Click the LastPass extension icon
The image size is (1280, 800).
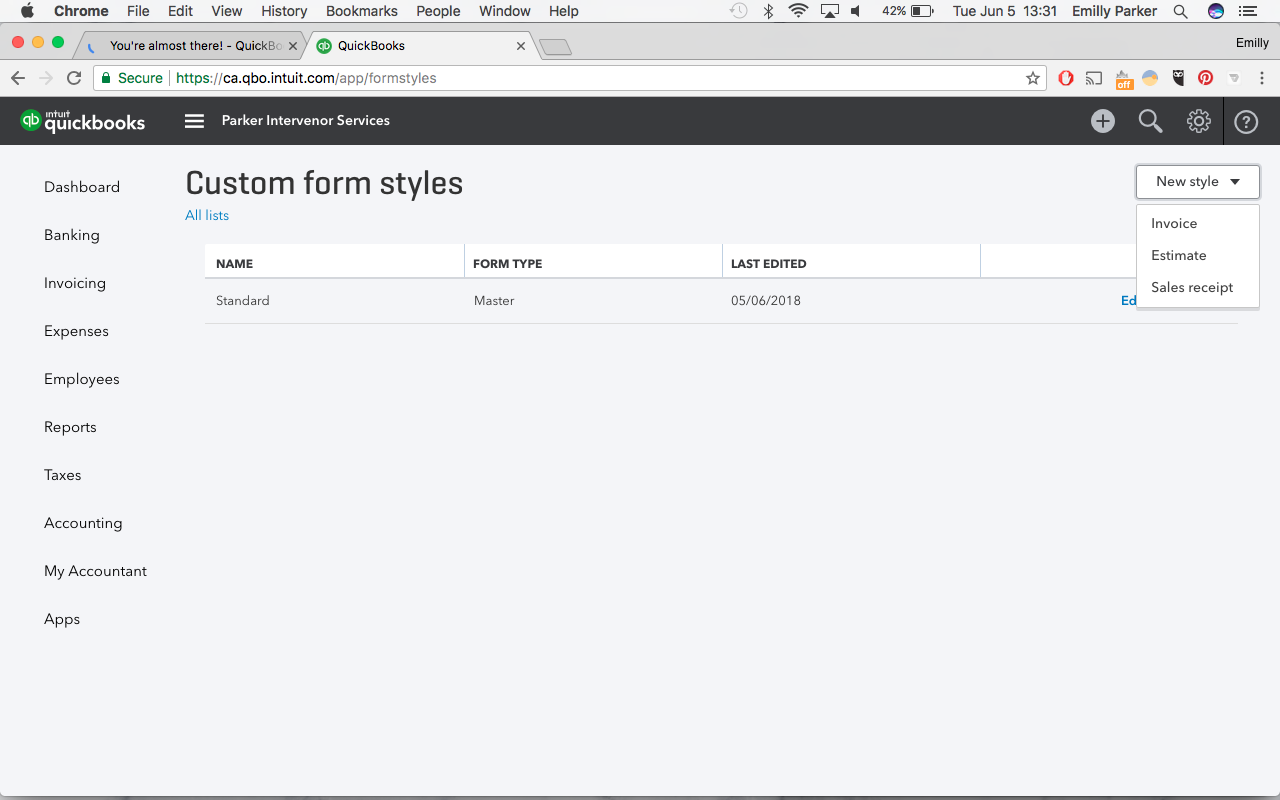(x=1177, y=77)
